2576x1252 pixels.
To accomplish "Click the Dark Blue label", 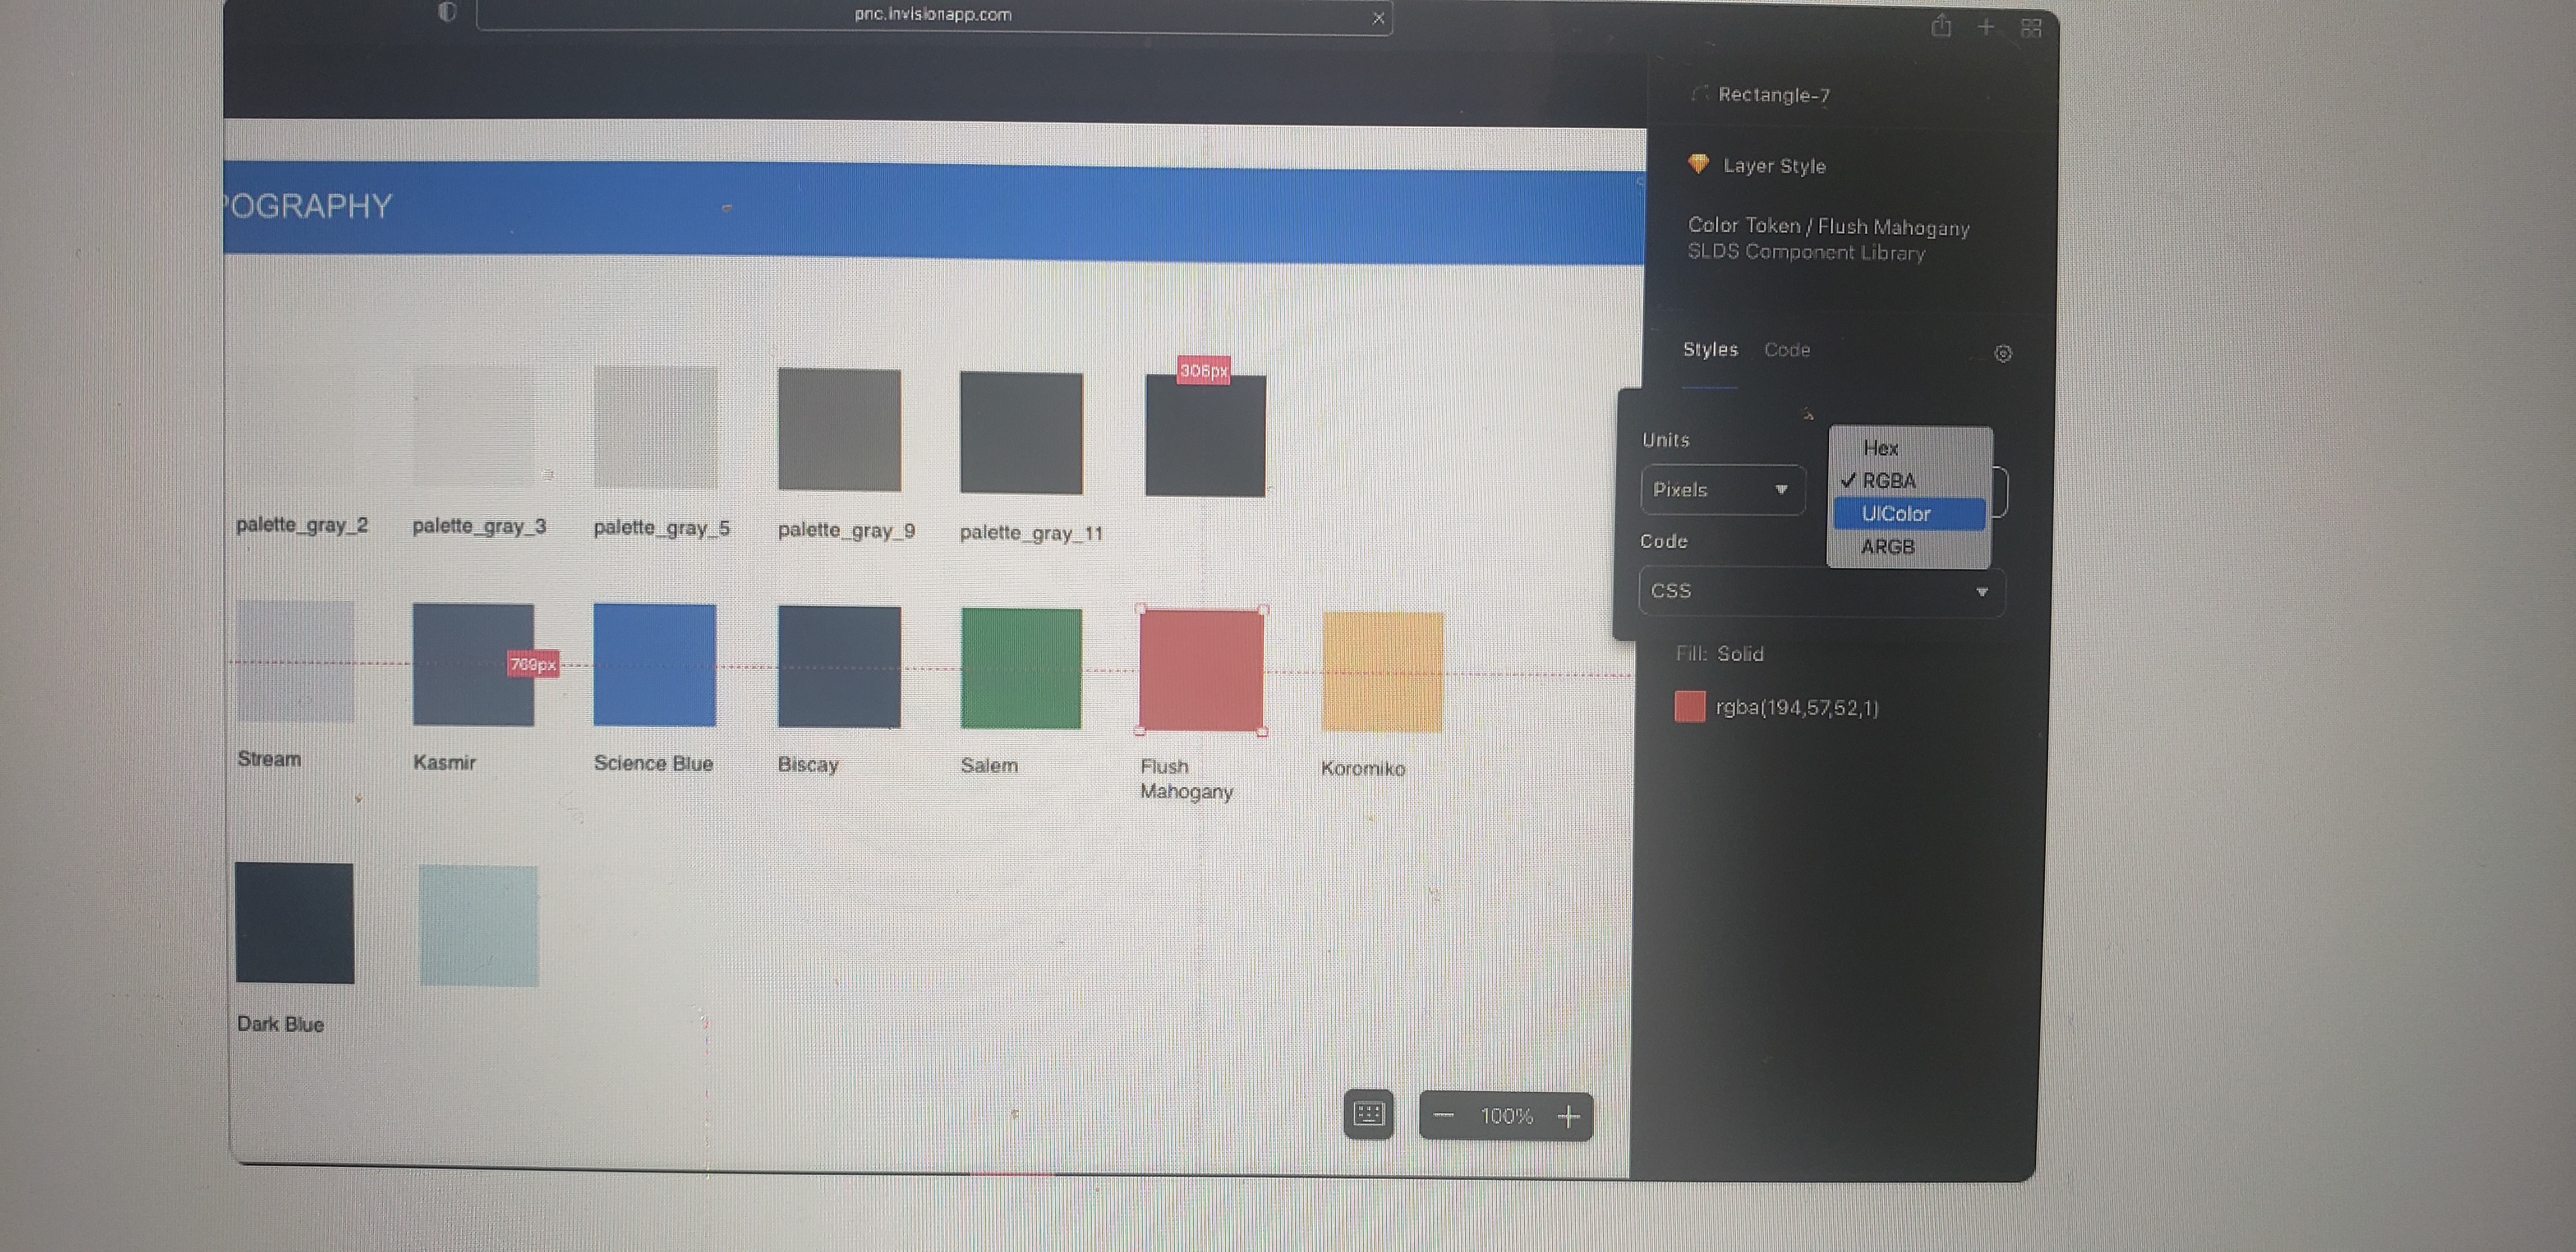I will [x=280, y=1024].
